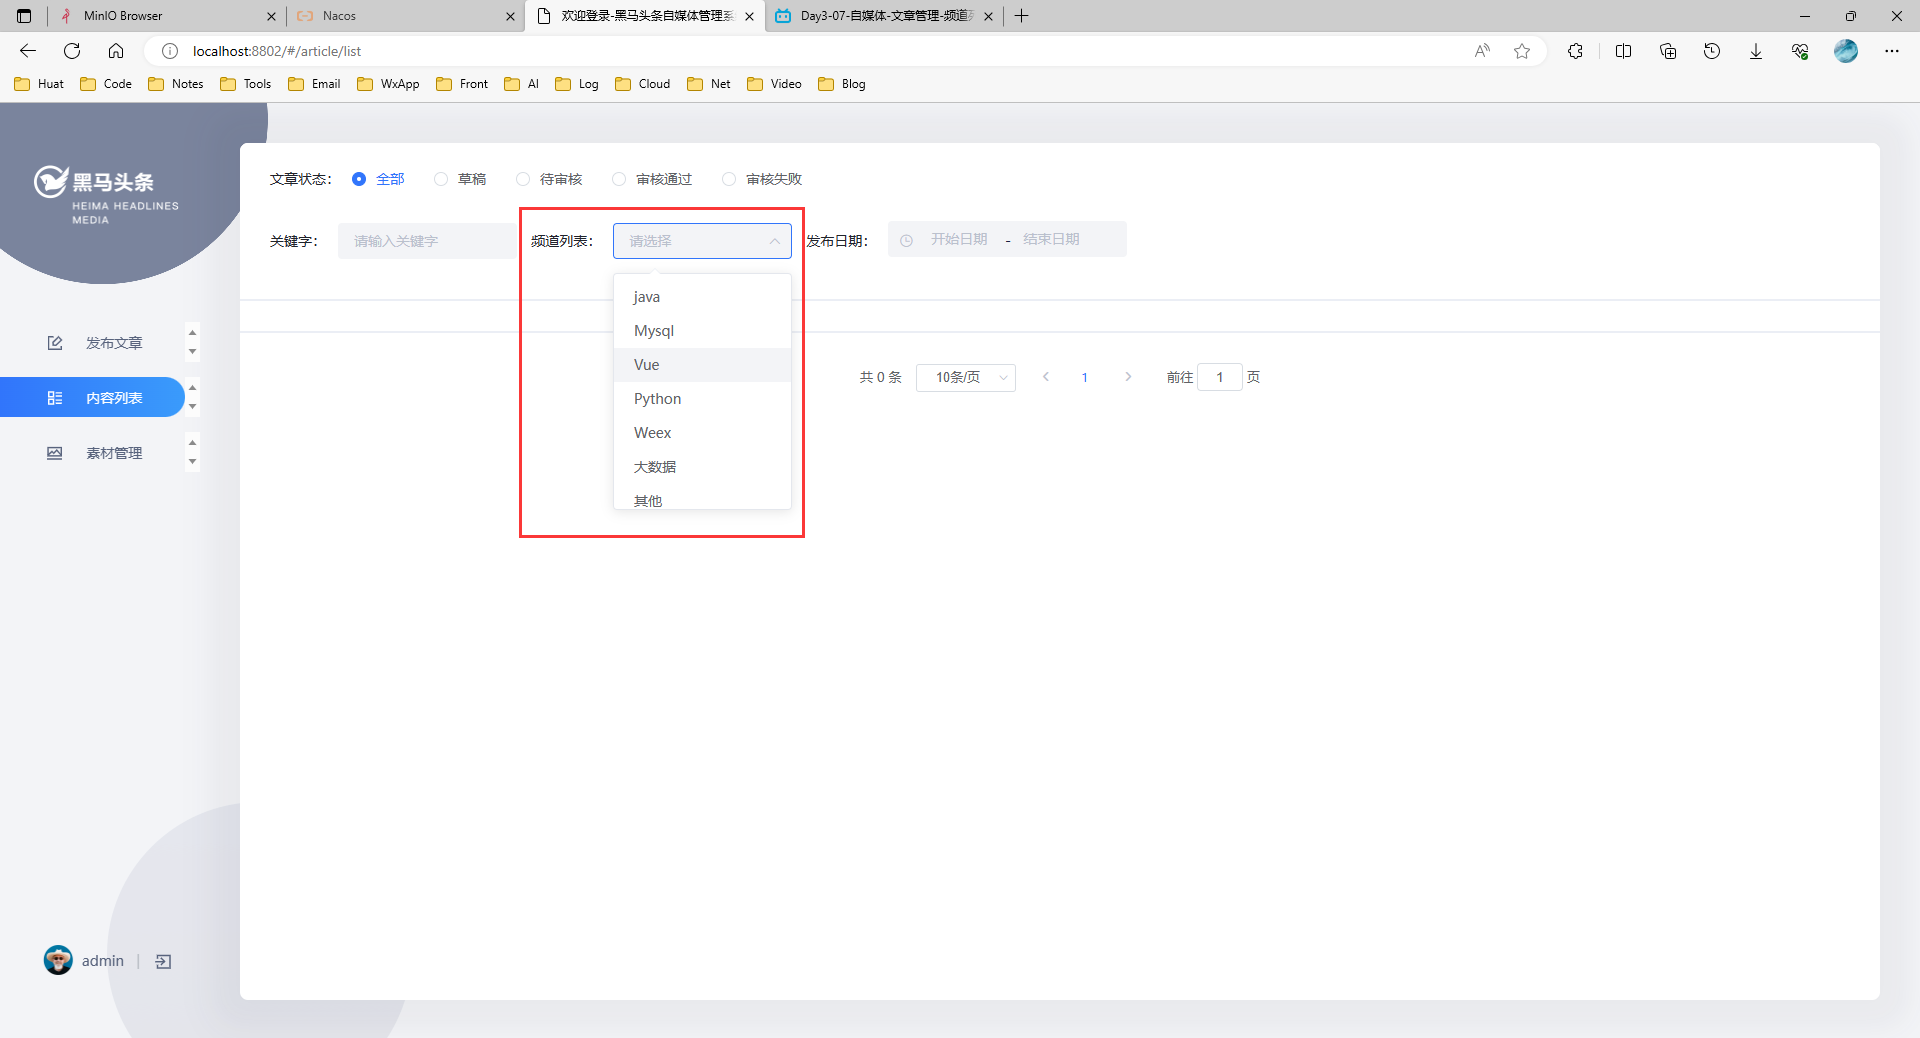Click the home icon in browser toolbar
The height and width of the screenshot is (1038, 1920).
click(116, 51)
